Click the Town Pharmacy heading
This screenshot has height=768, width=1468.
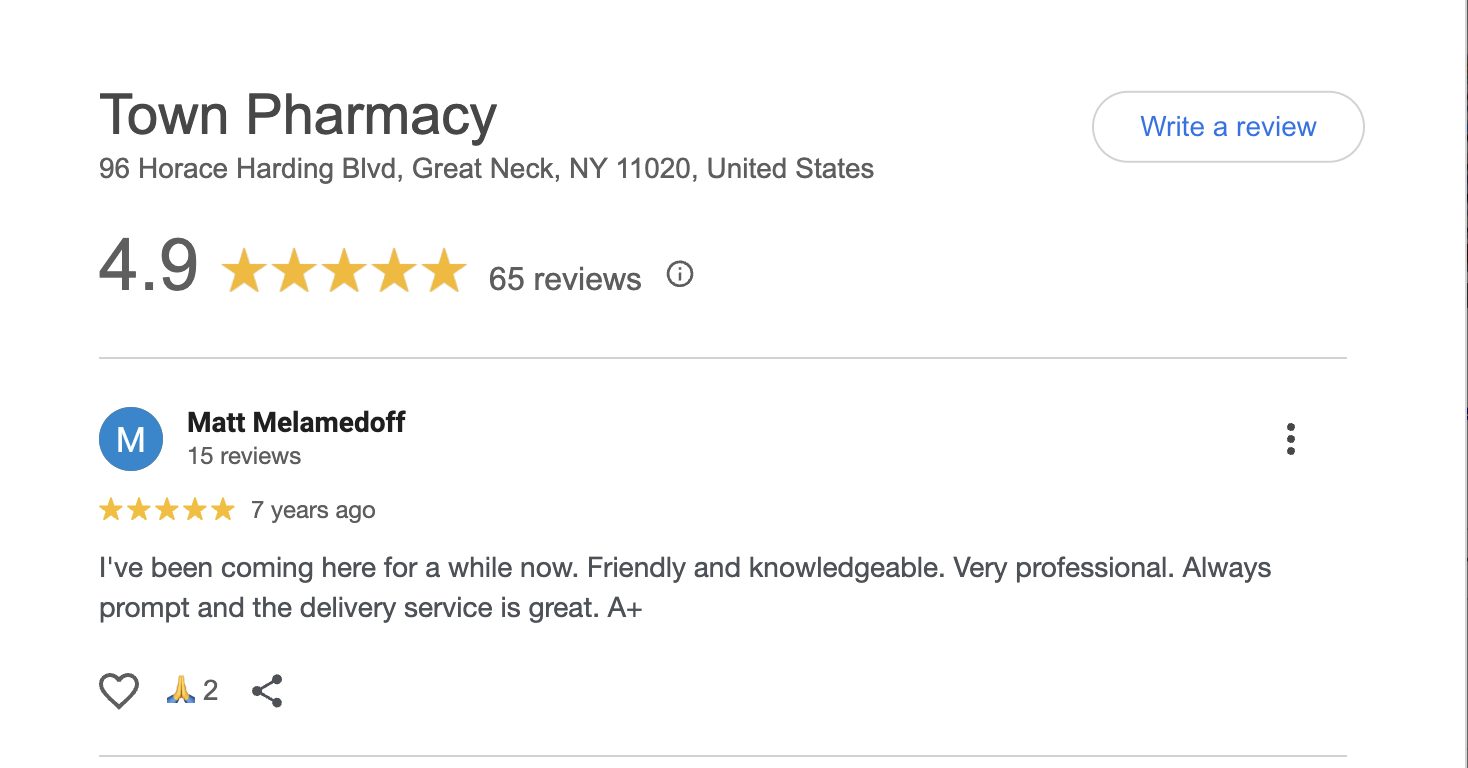coord(298,115)
